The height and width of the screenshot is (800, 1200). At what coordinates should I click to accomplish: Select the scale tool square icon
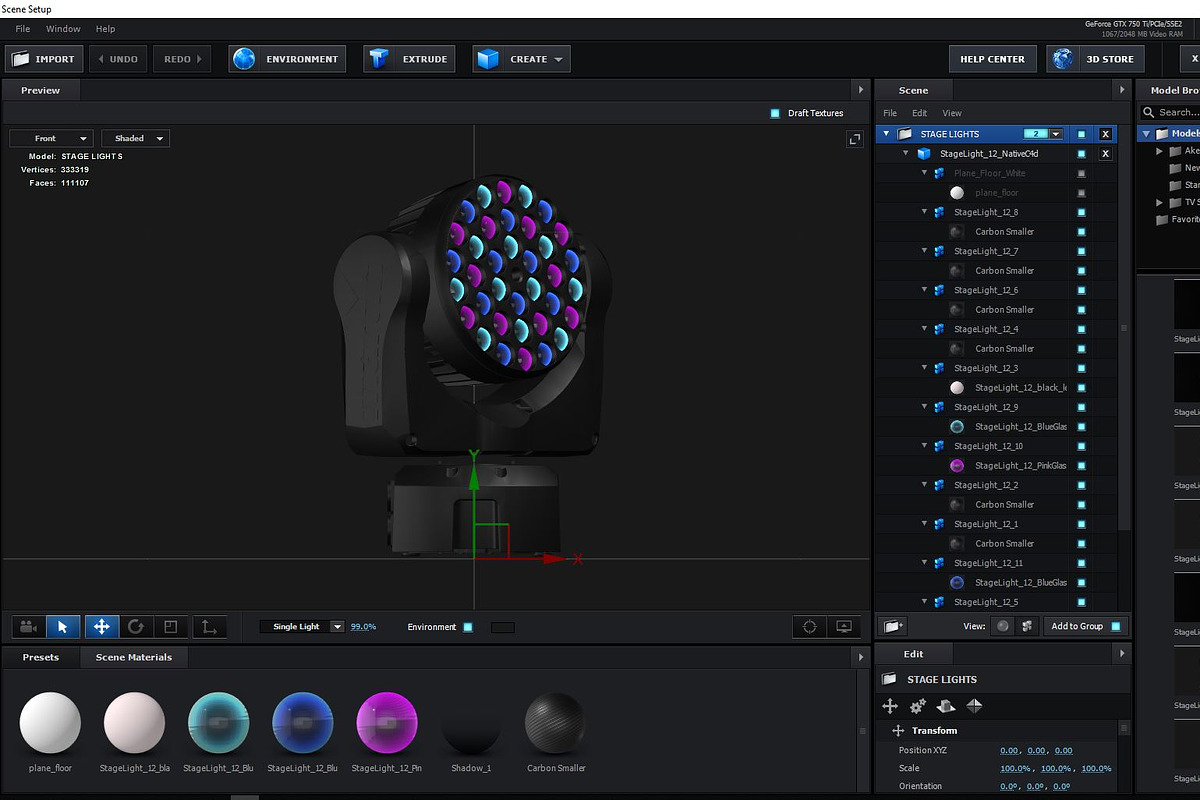coord(170,627)
